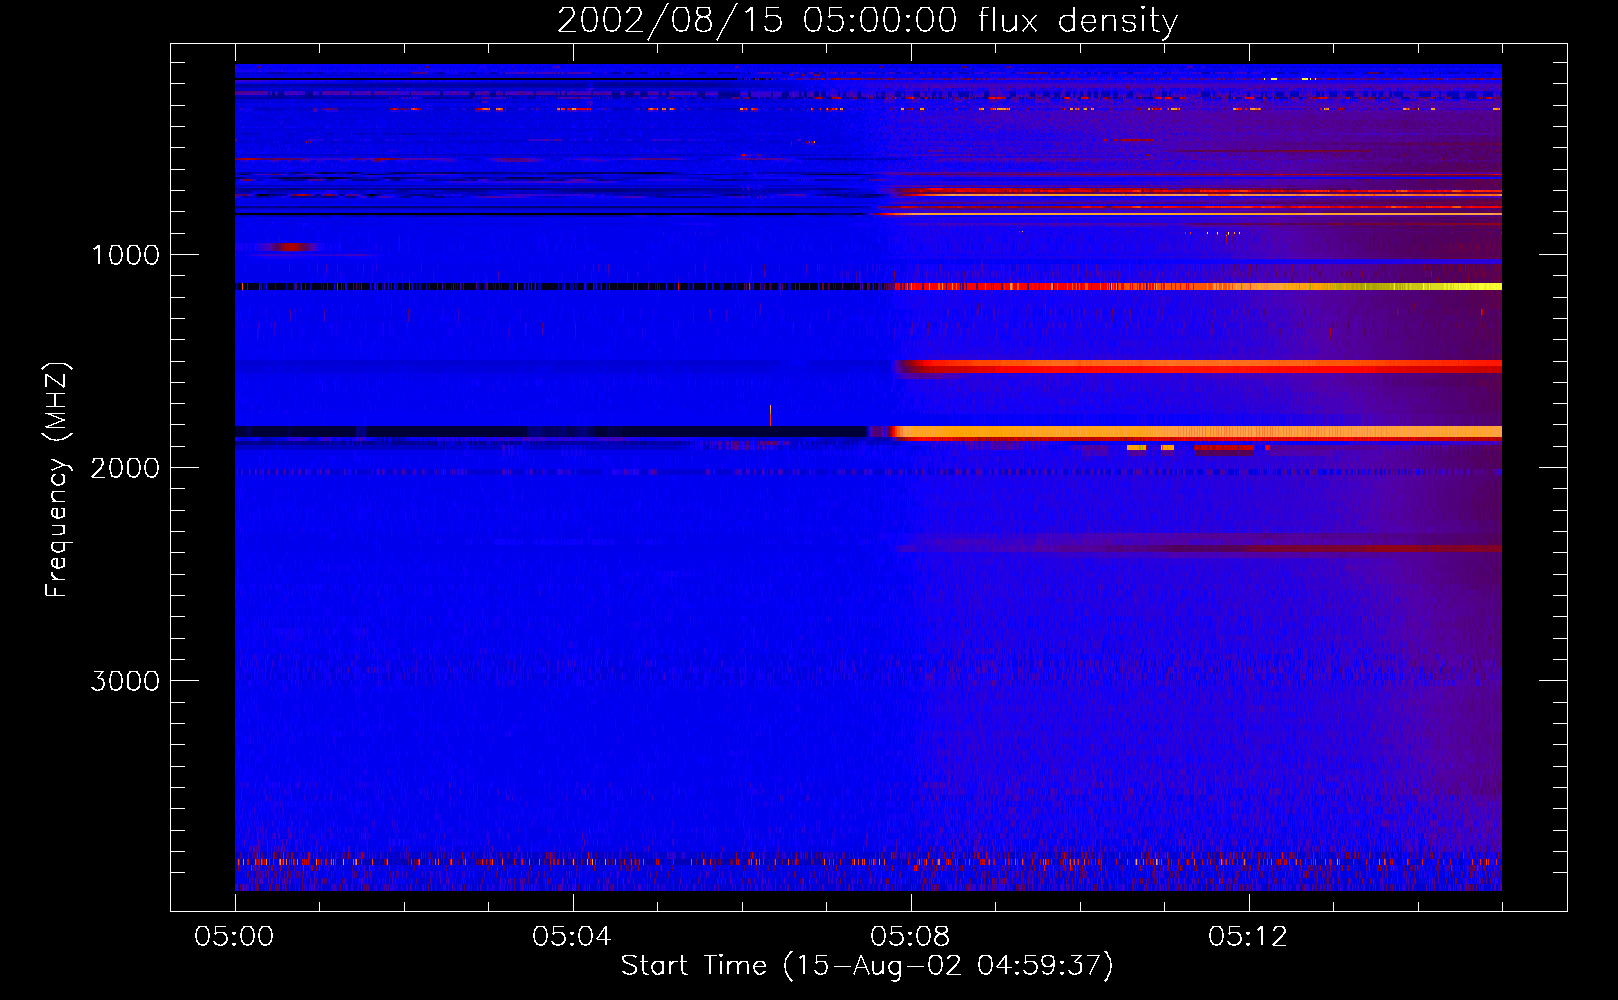Click the plot title "2002/08/15 05:00:00 flux density"
Image resolution: width=1618 pixels, height=1000 pixels.
[x=867, y=20]
